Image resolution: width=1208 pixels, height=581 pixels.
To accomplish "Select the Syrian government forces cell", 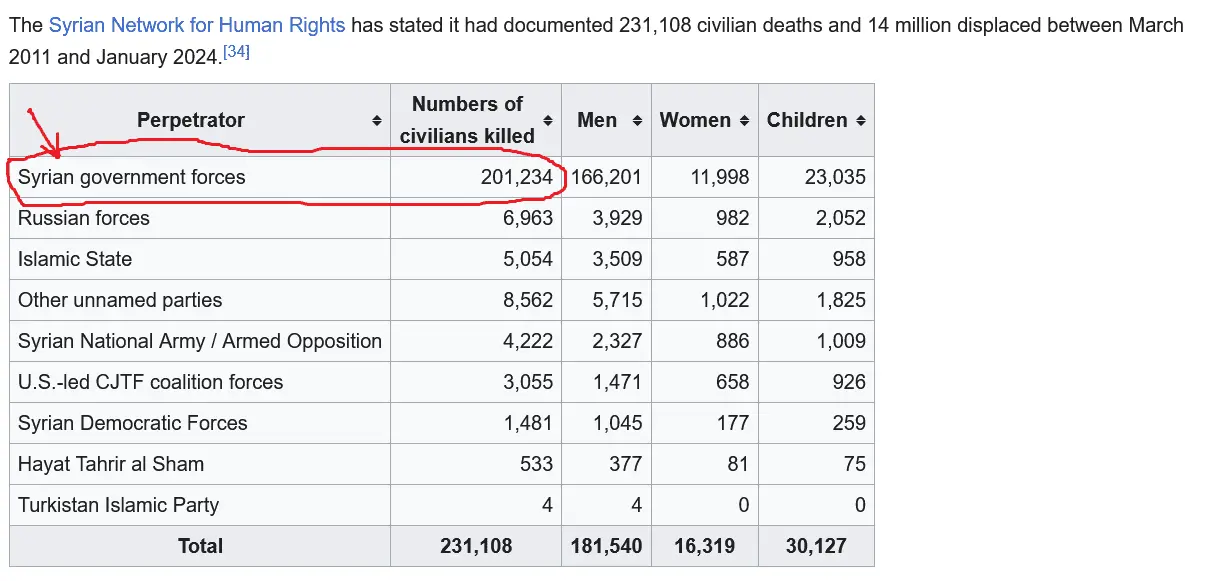I will [x=131, y=177].
